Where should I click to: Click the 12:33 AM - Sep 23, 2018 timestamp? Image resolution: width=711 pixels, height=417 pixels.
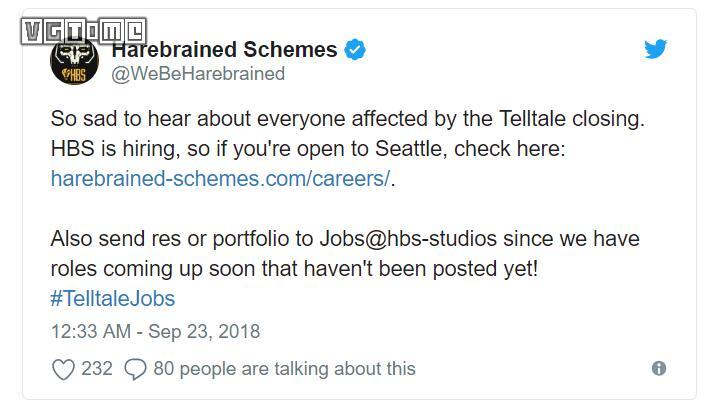pyautogui.click(x=156, y=331)
